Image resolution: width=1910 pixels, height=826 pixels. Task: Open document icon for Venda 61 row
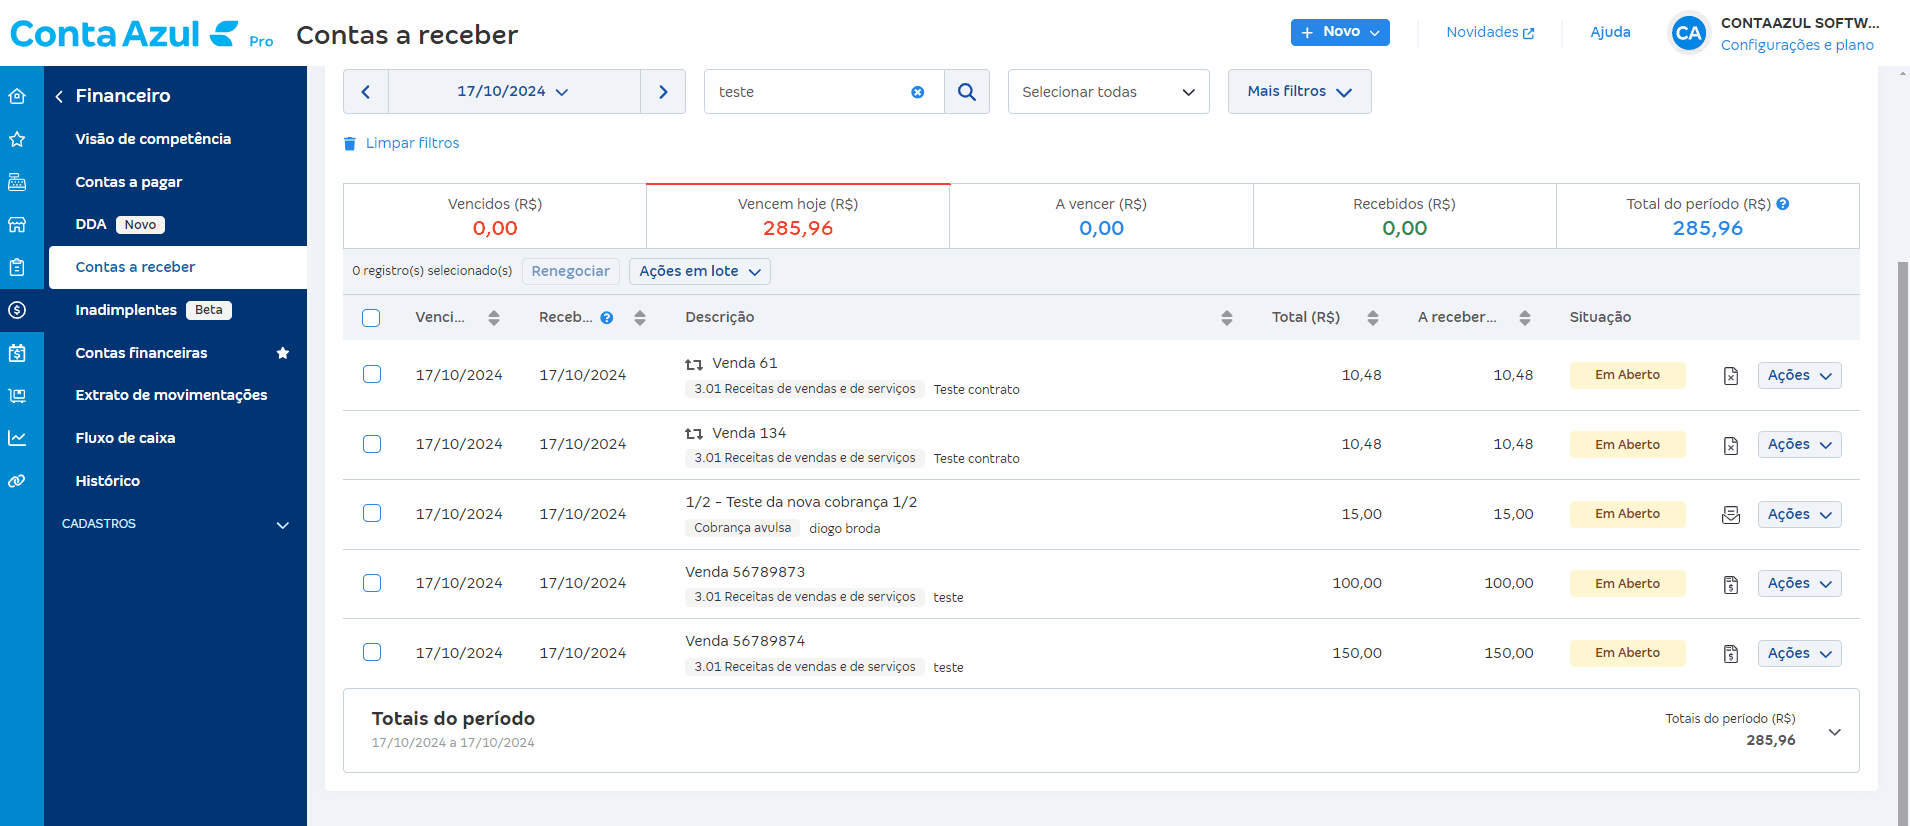pyautogui.click(x=1730, y=376)
